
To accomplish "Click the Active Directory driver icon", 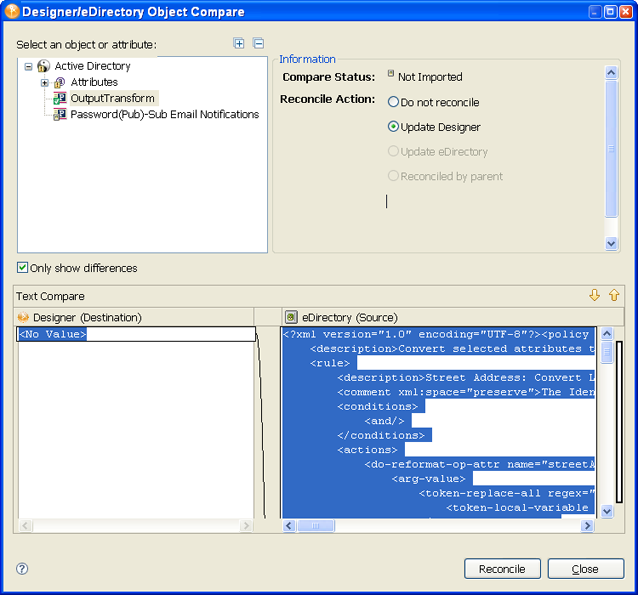I will 44,66.
